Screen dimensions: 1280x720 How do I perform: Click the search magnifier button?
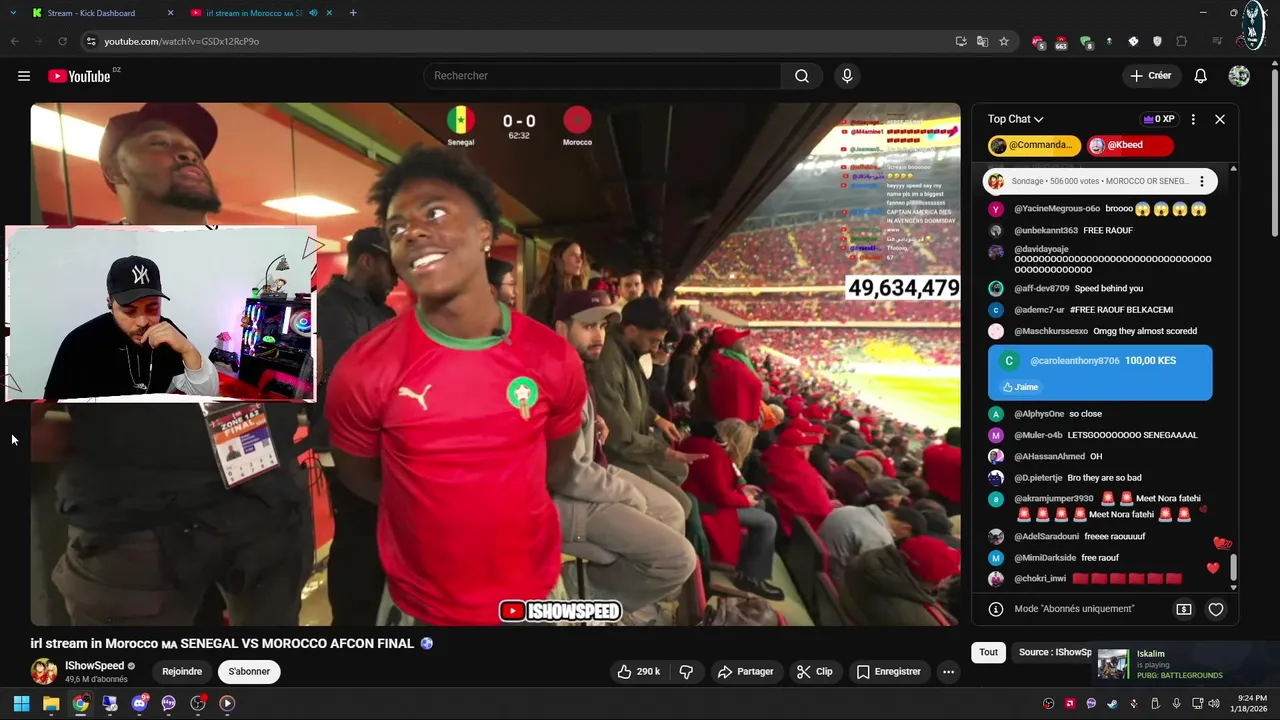pos(802,76)
